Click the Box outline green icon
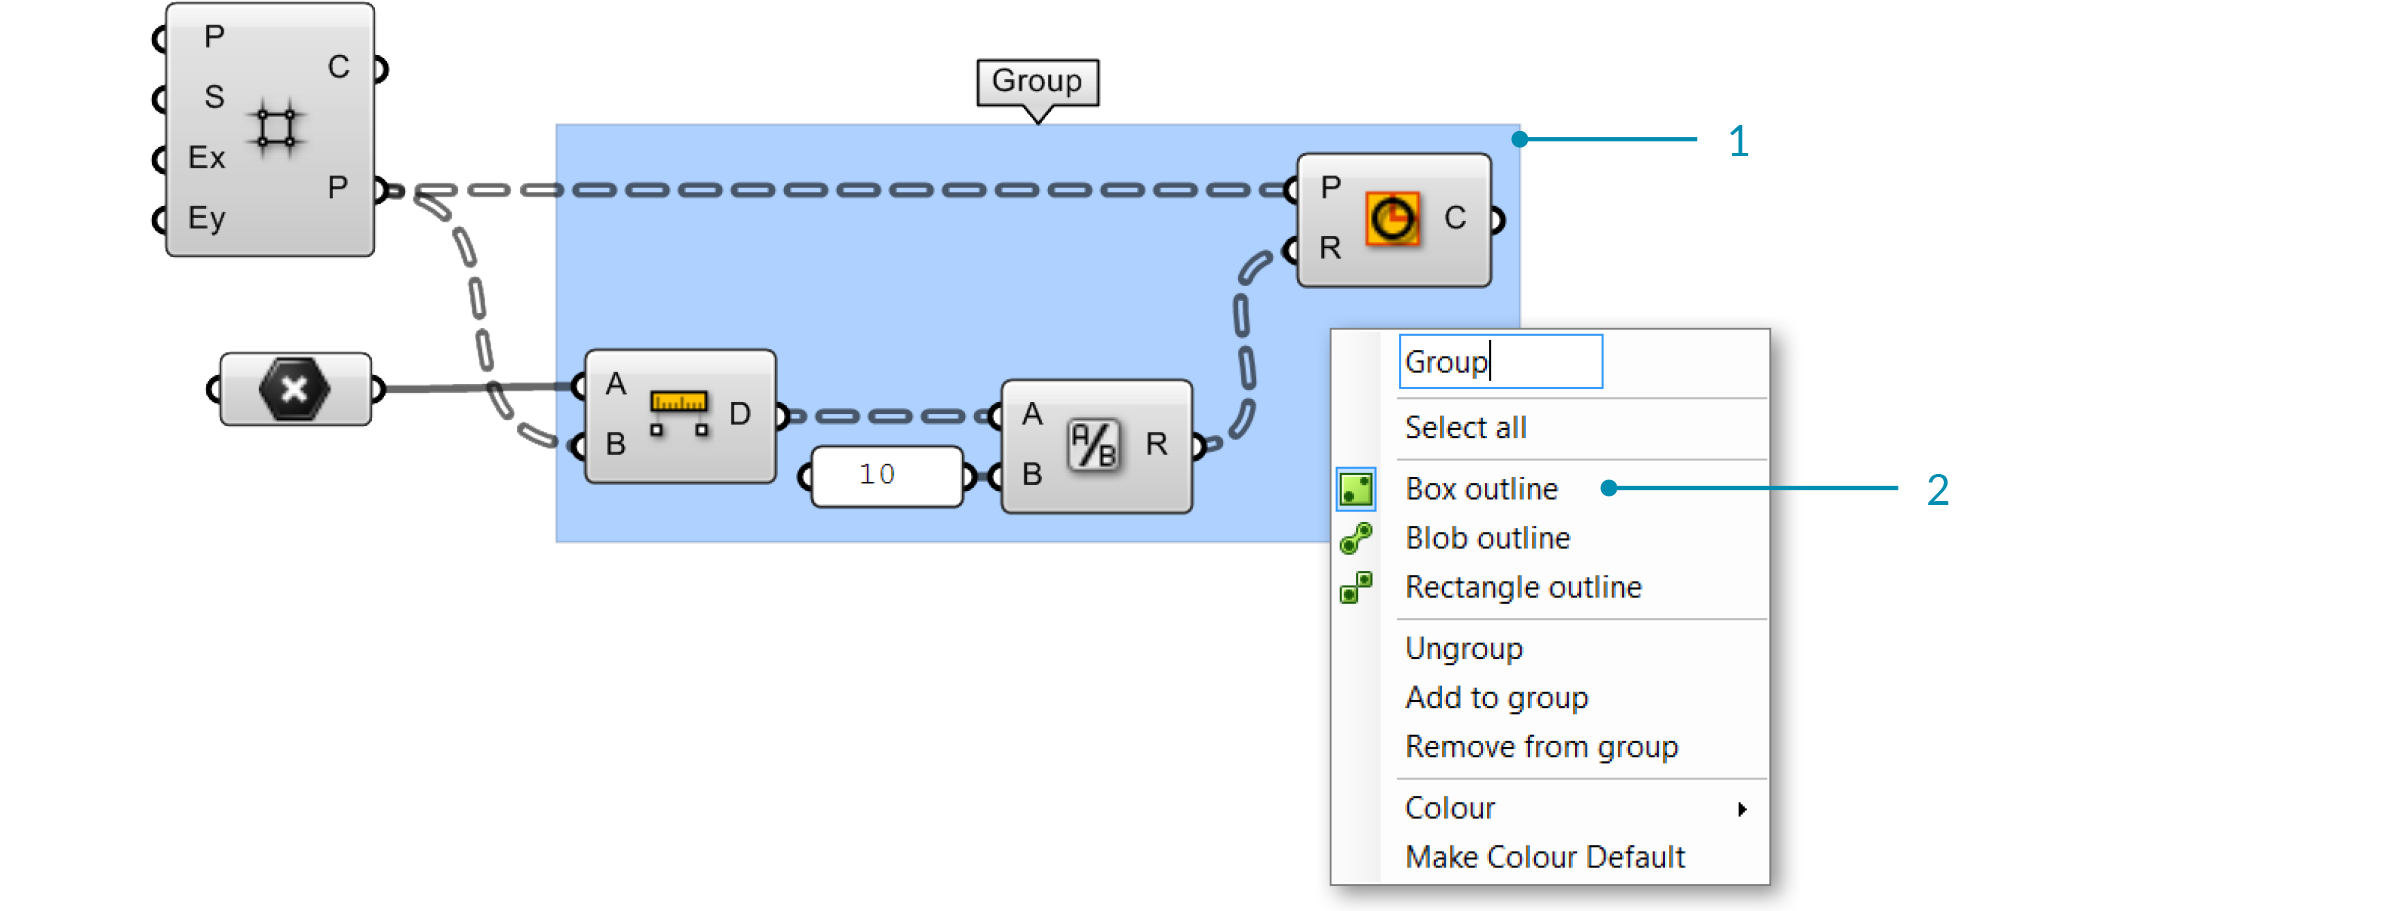2400x911 pixels. click(x=1356, y=489)
